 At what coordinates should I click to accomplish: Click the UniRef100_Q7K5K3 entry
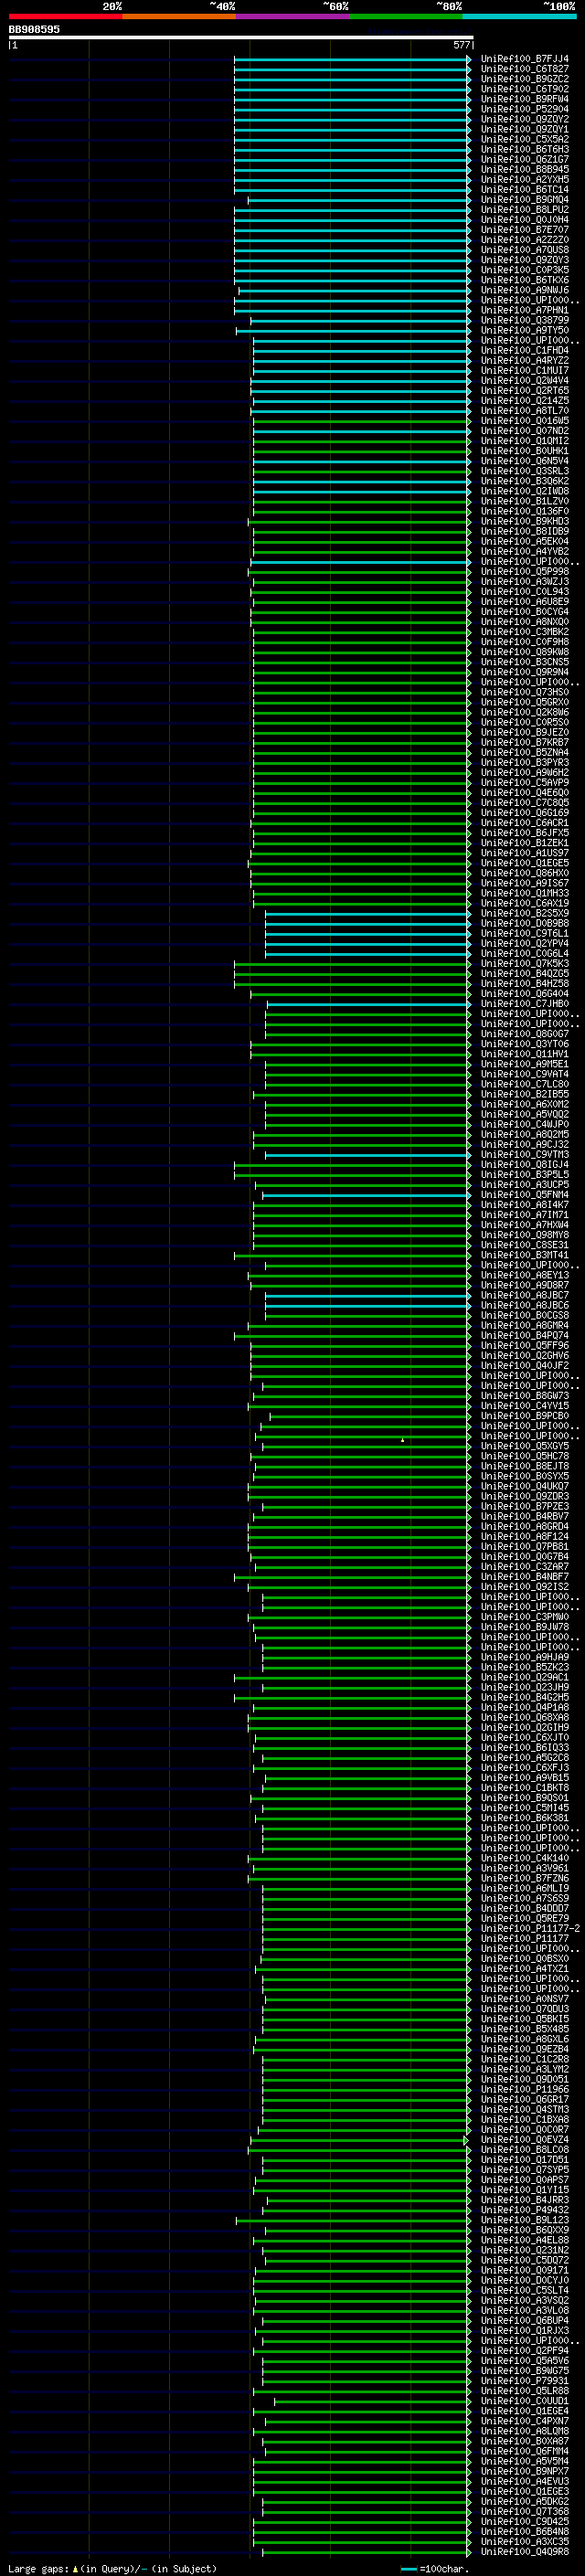(524, 964)
